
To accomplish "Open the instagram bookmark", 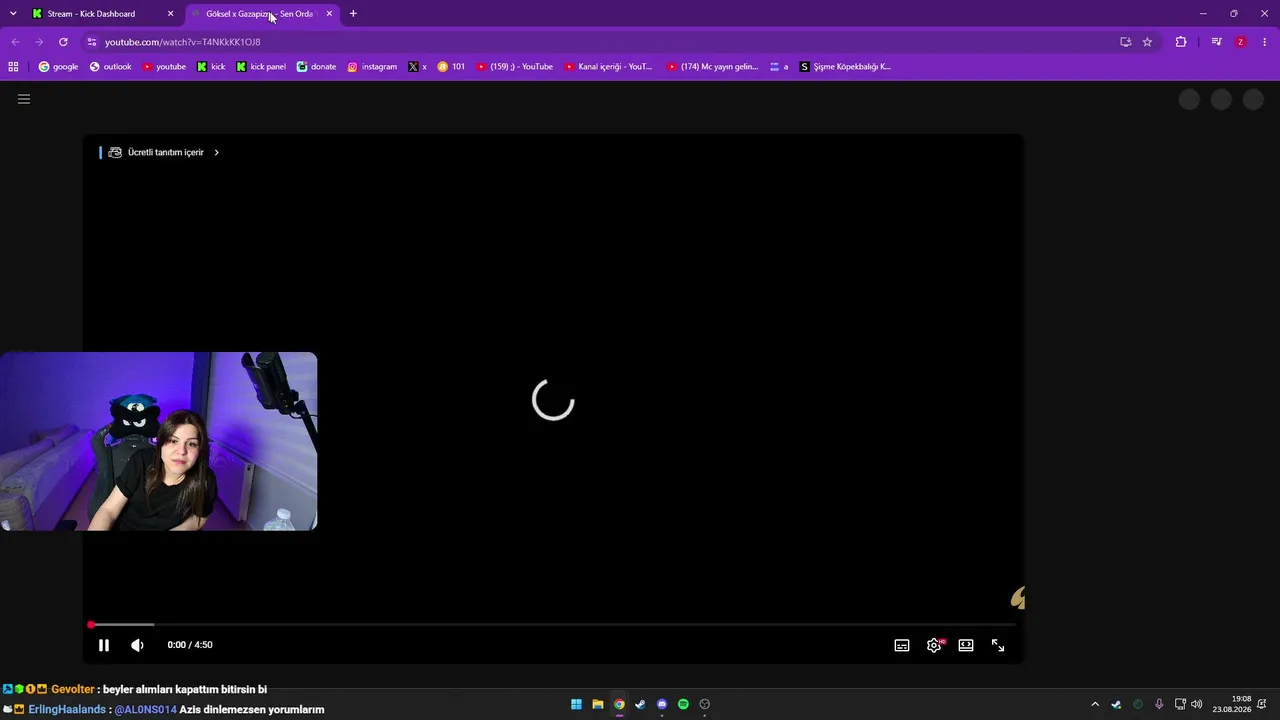I will [372, 67].
